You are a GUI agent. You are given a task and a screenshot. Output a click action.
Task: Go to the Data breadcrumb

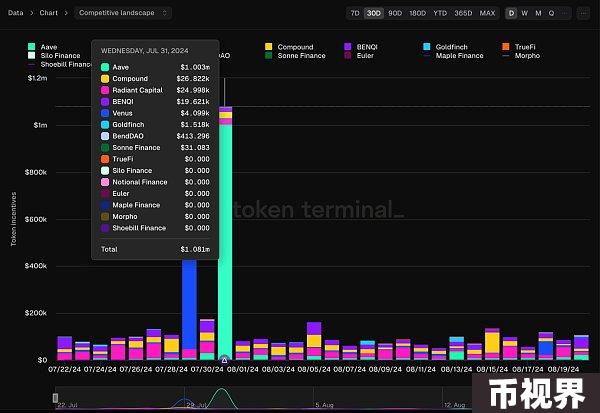(15, 13)
